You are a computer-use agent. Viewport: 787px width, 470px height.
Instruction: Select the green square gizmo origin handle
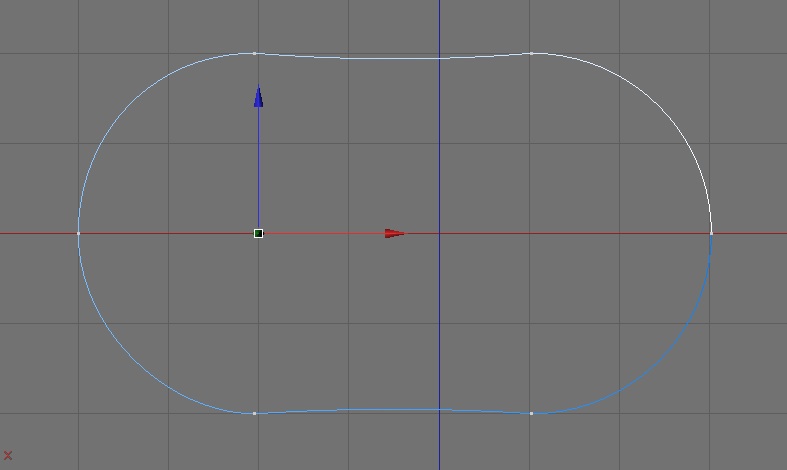258,233
